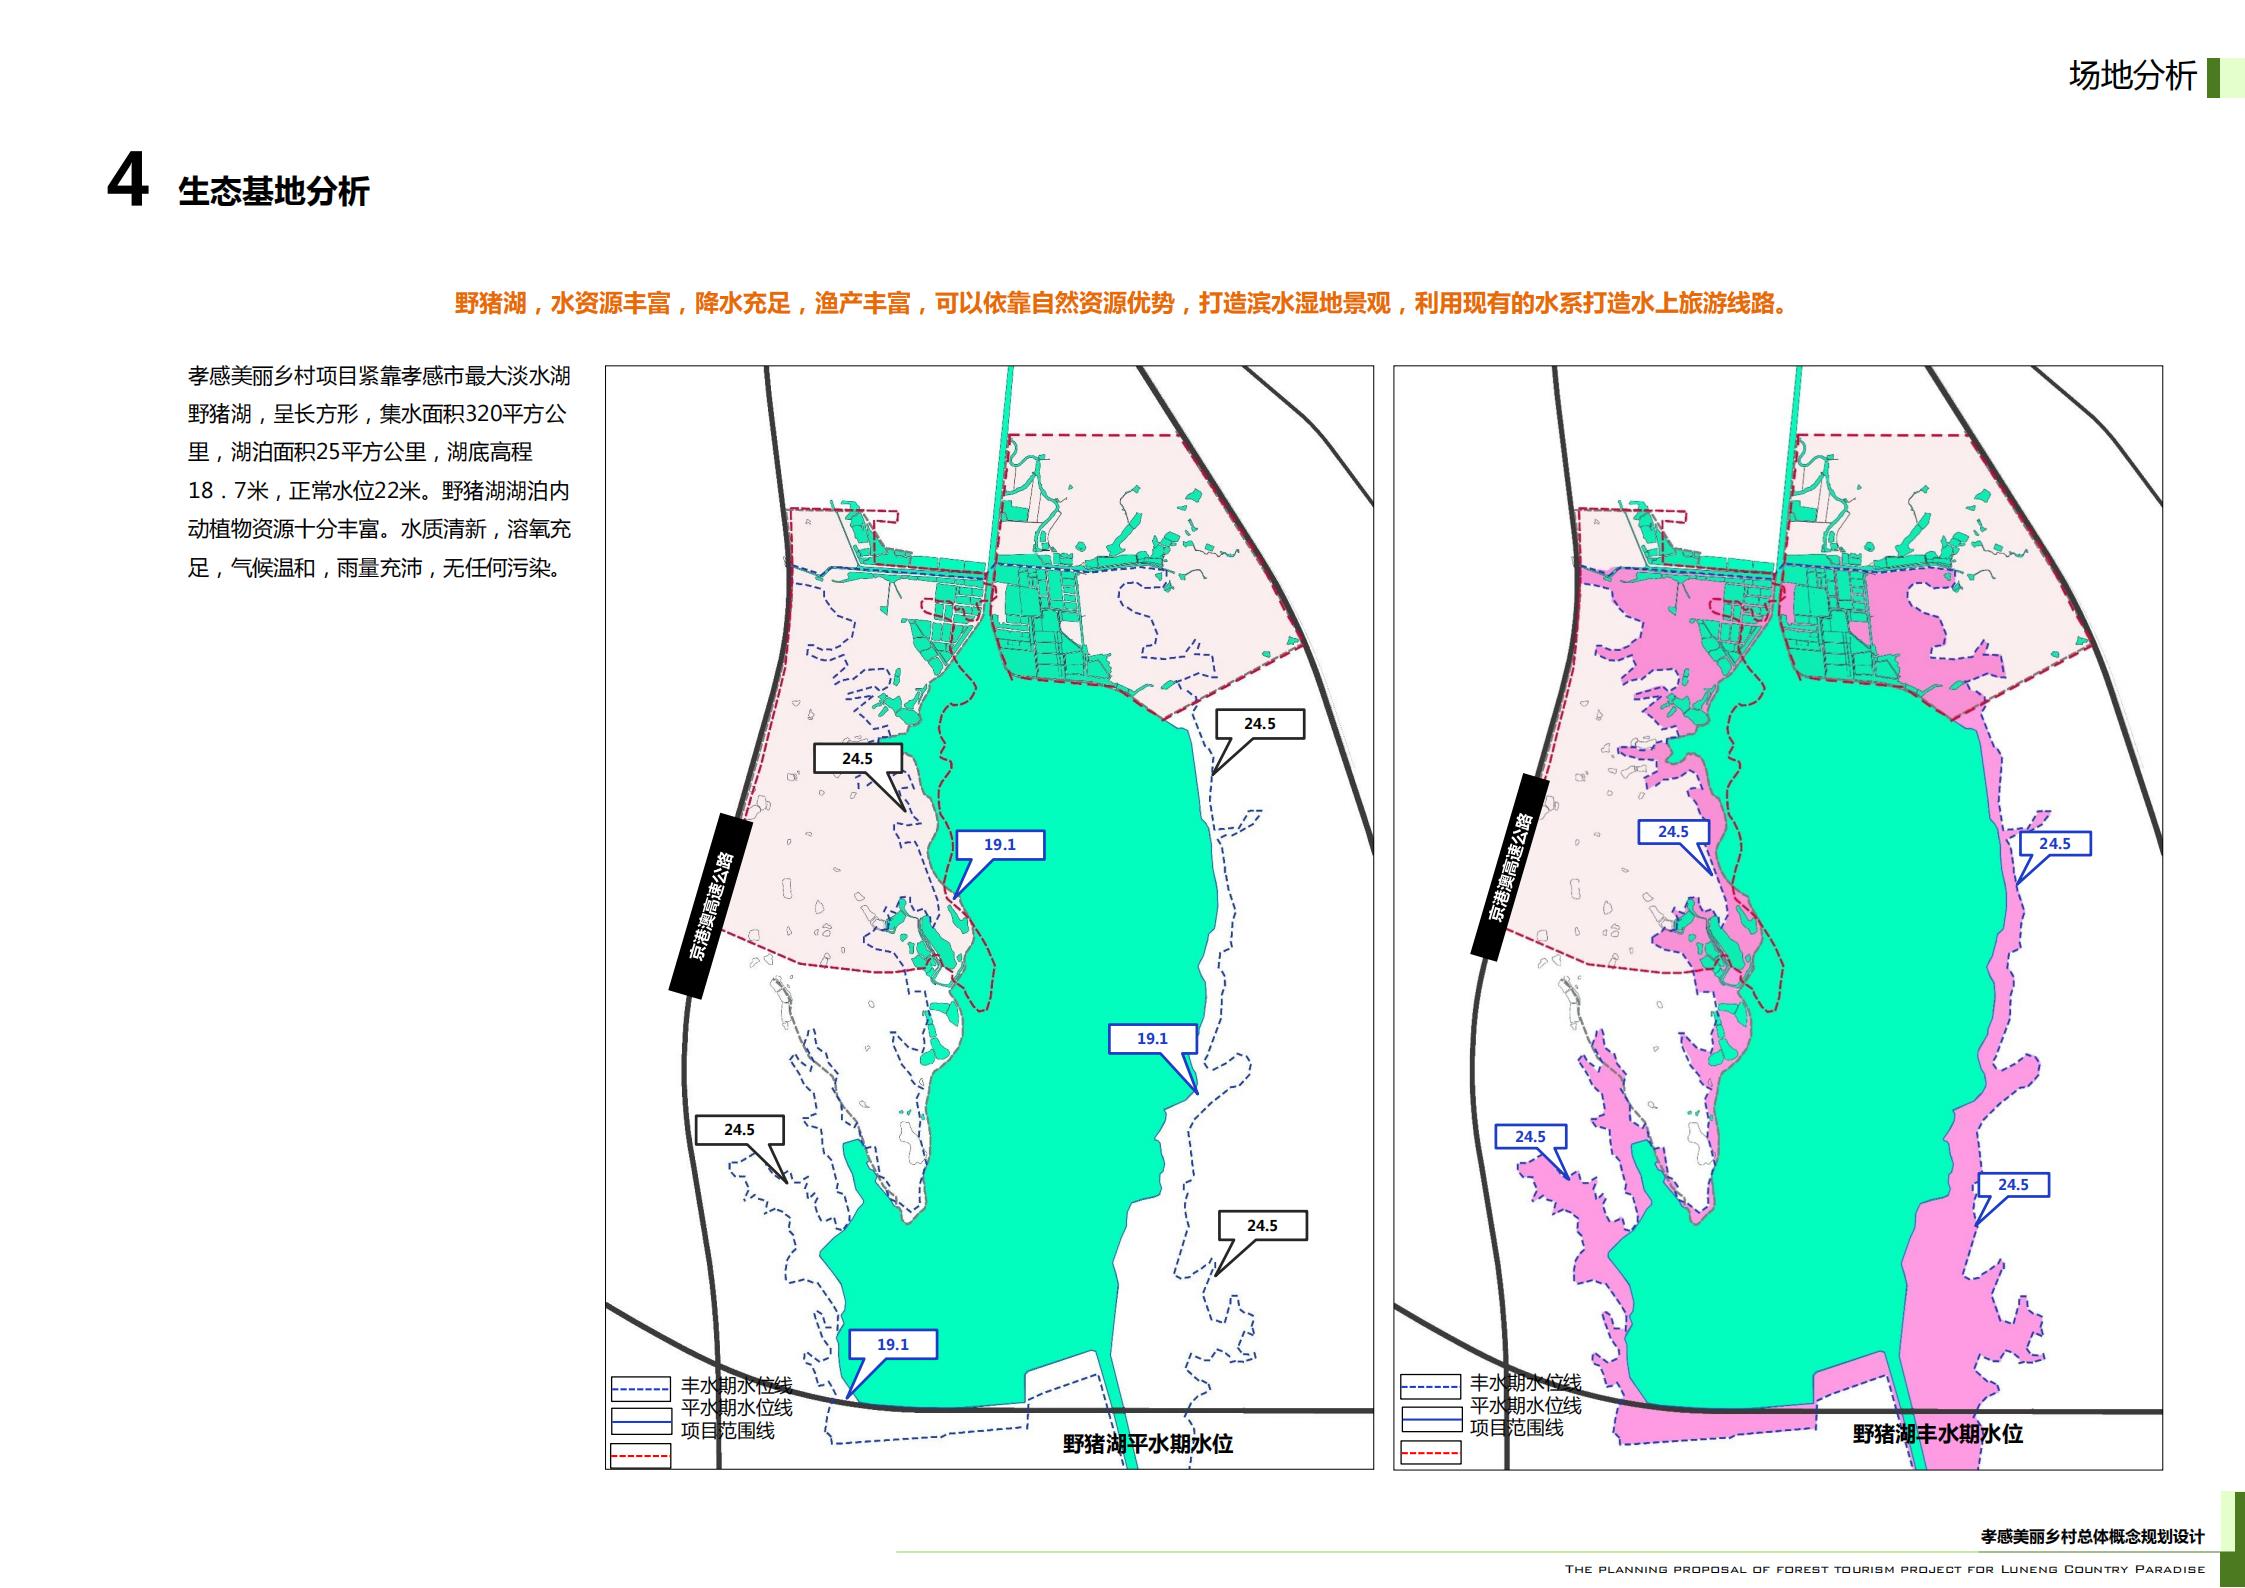Screen dimensions: 2245x1588
Task: Click the 场地分析 page header
Action: coord(2132,76)
